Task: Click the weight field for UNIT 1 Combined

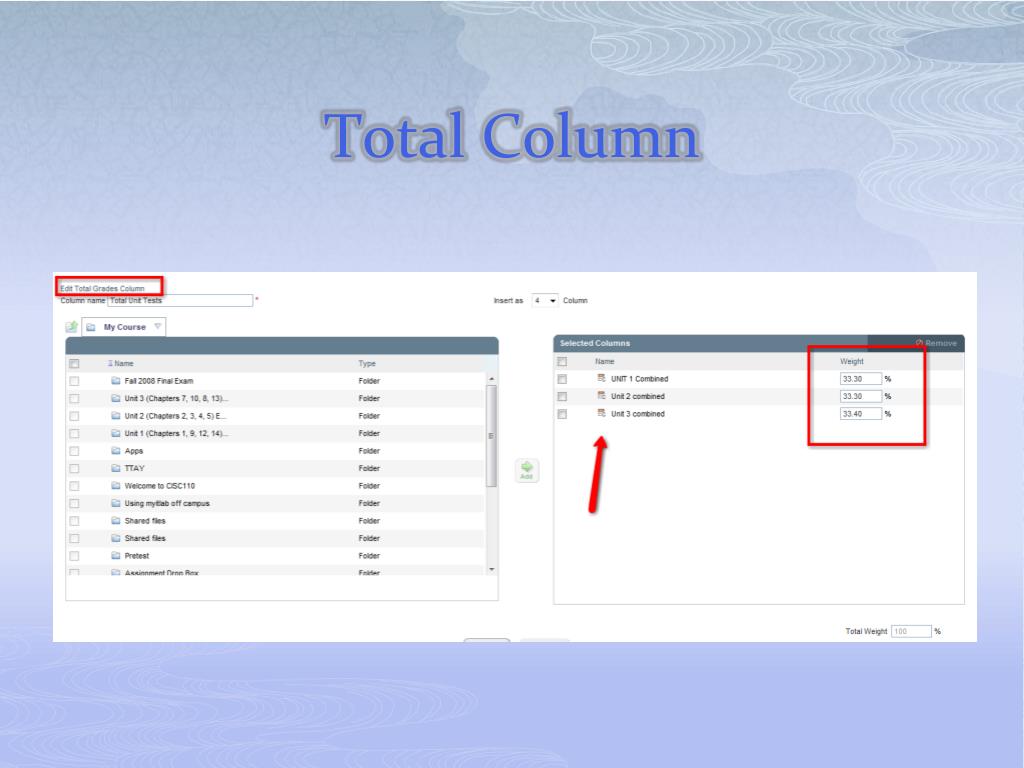Action: pos(860,379)
